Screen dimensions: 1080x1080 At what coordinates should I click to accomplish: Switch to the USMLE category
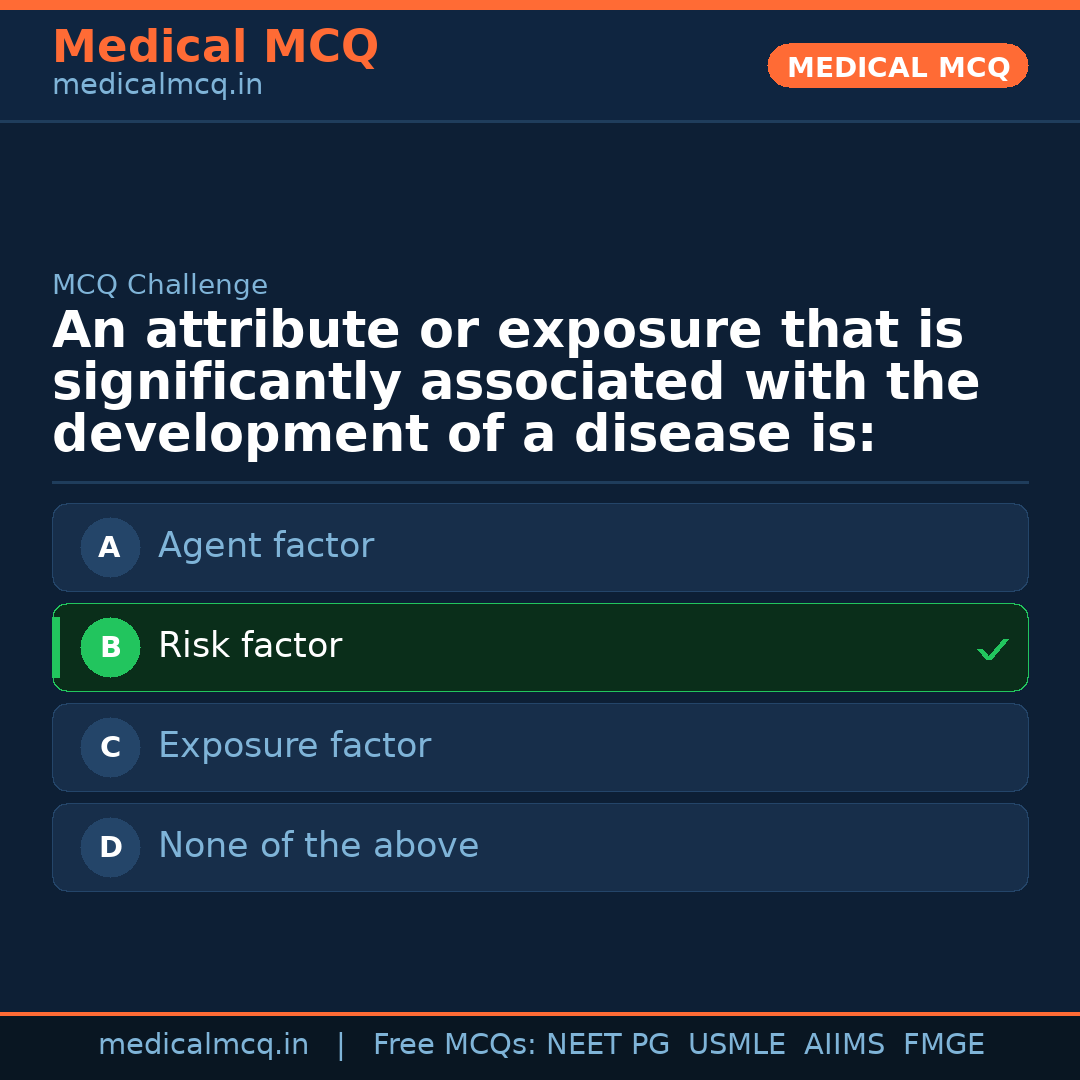tap(737, 1044)
